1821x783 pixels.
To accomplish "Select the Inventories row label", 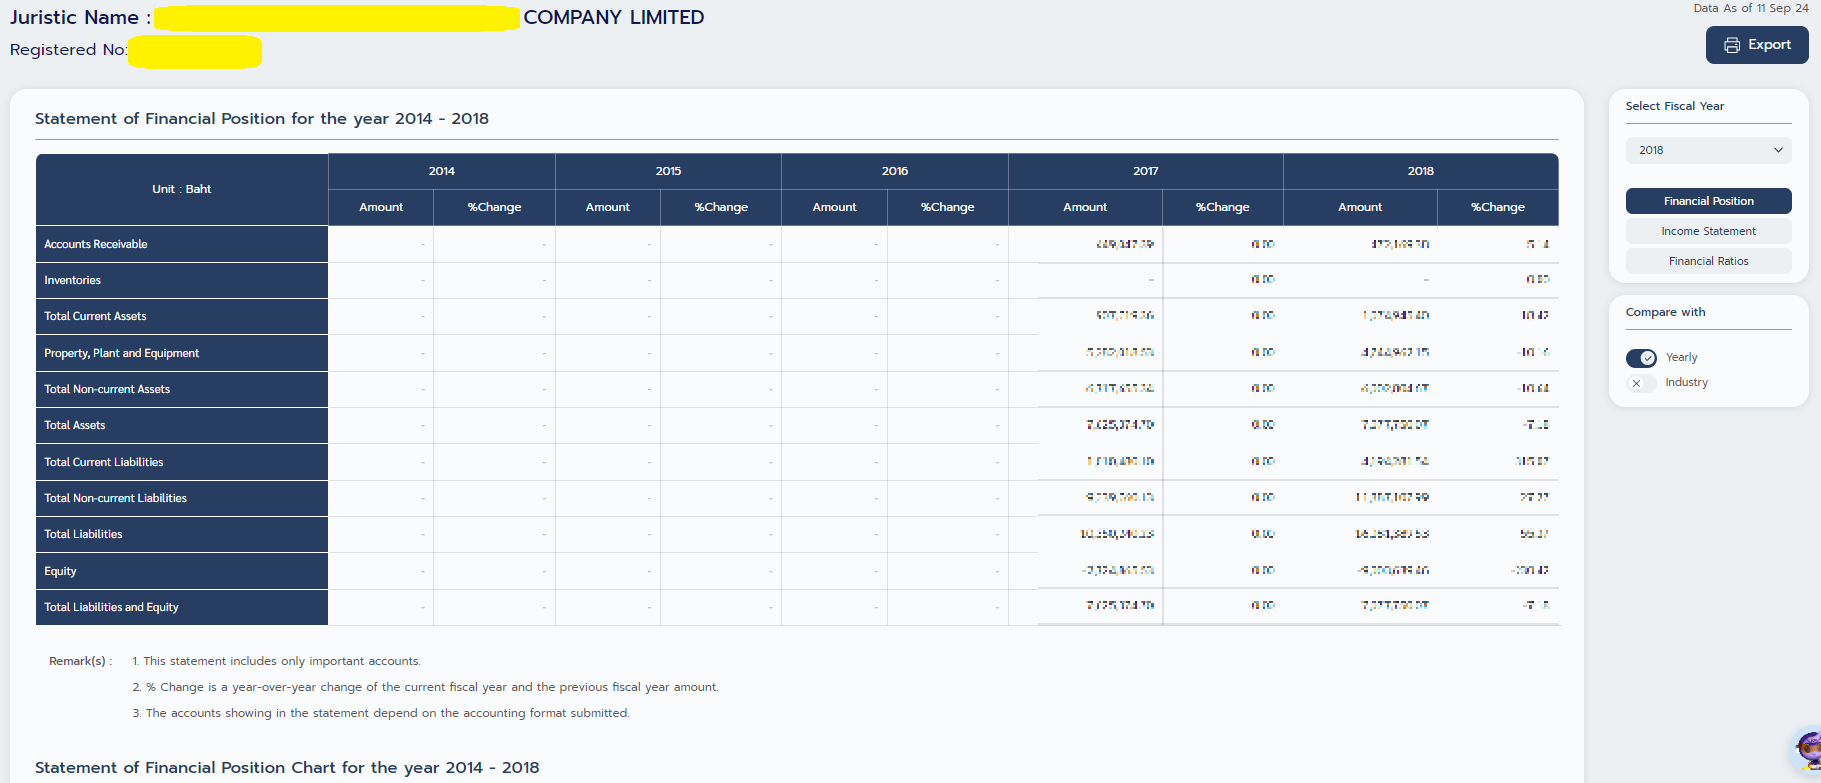I will [72, 280].
